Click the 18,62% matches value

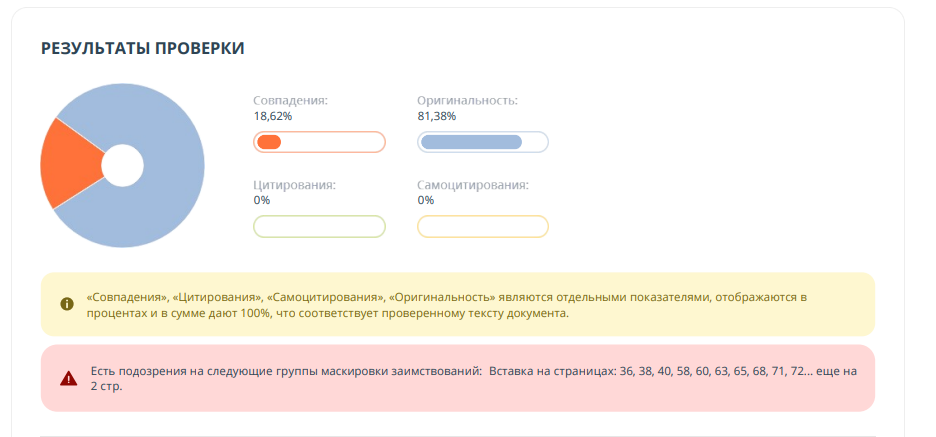click(273, 116)
